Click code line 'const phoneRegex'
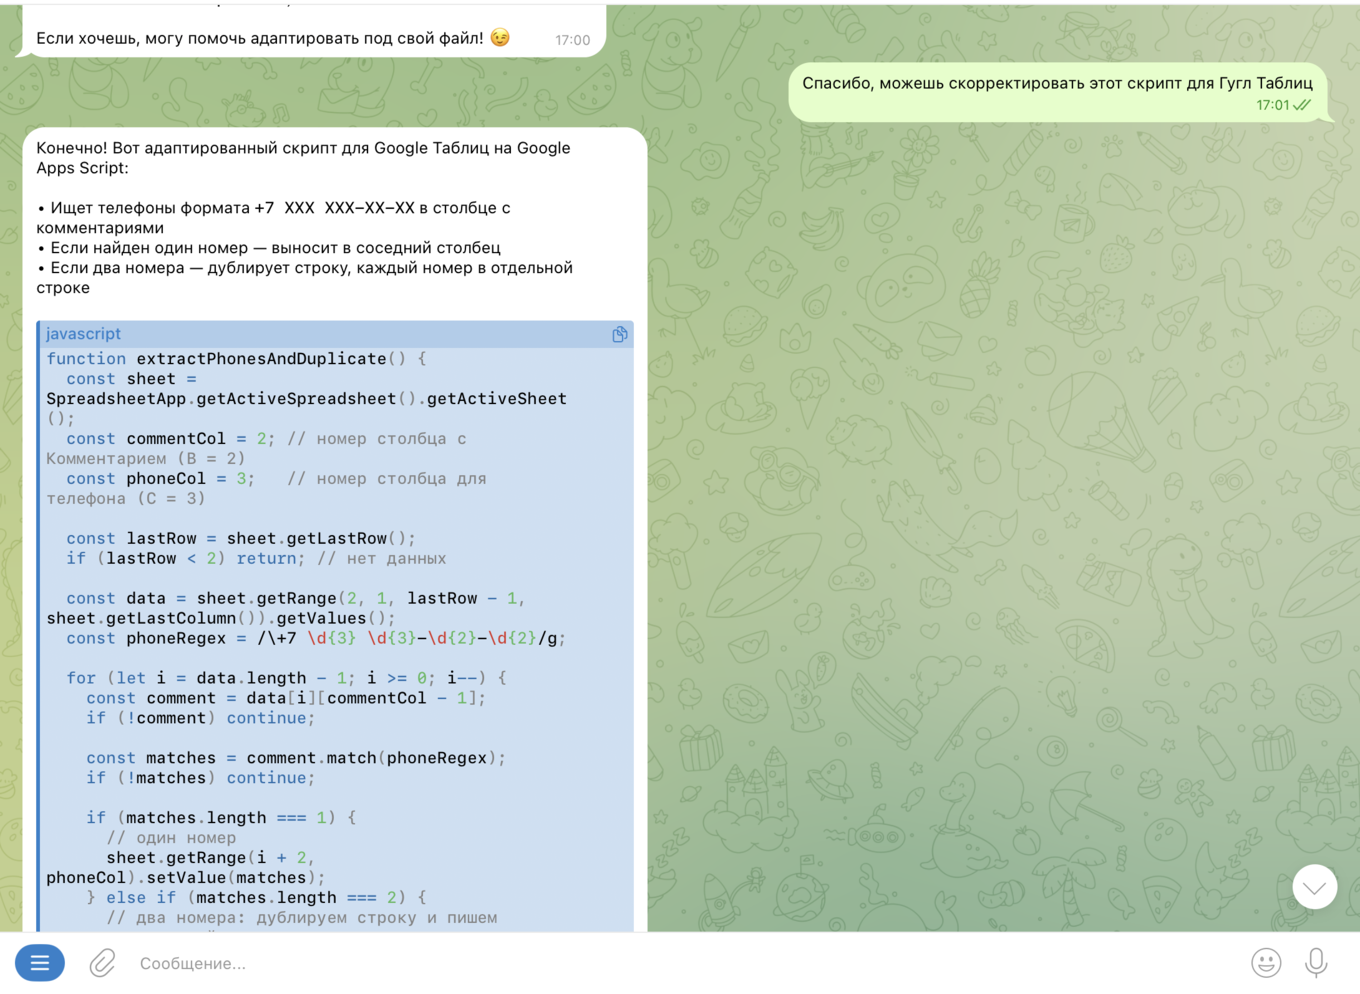Image resolution: width=1360 pixels, height=994 pixels. pyautogui.click(x=316, y=639)
